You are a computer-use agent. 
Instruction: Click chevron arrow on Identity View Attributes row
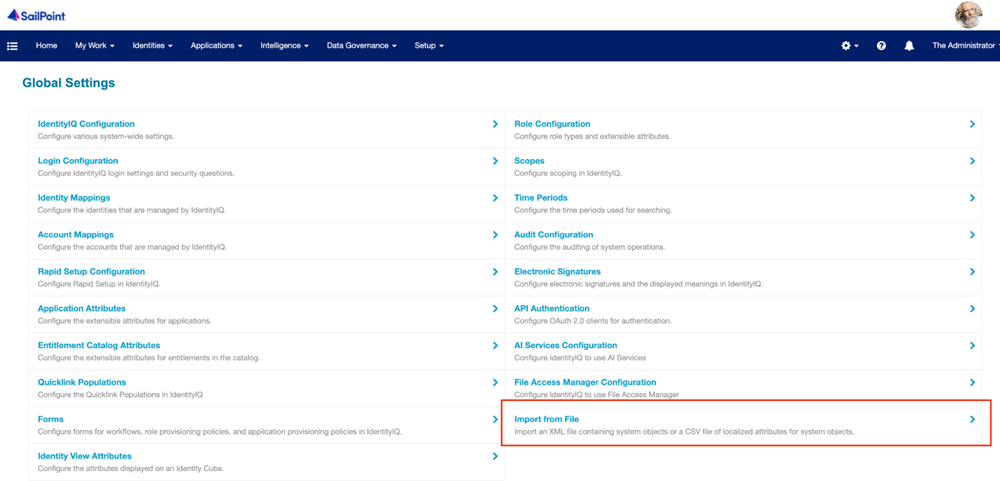[x=496, y=457]
